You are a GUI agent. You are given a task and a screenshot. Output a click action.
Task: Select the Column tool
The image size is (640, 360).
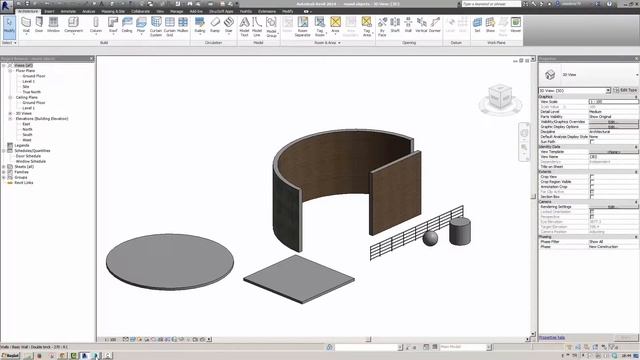click(96, 25)
